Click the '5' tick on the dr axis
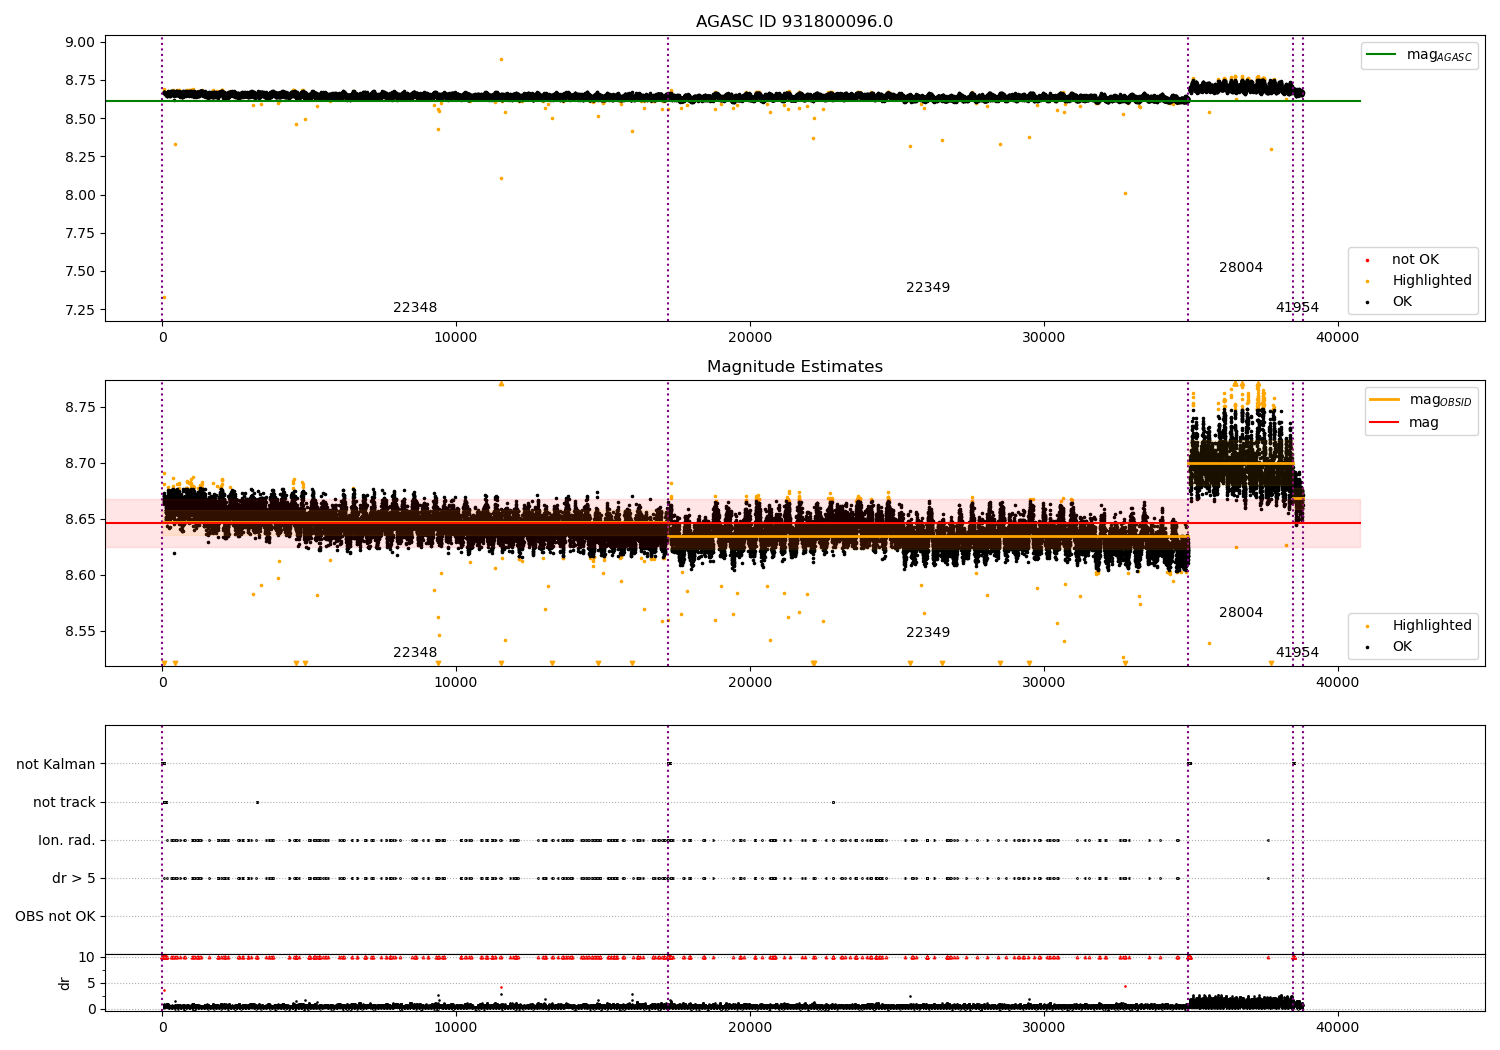The image size is (1500, 1050). (91, 983)
